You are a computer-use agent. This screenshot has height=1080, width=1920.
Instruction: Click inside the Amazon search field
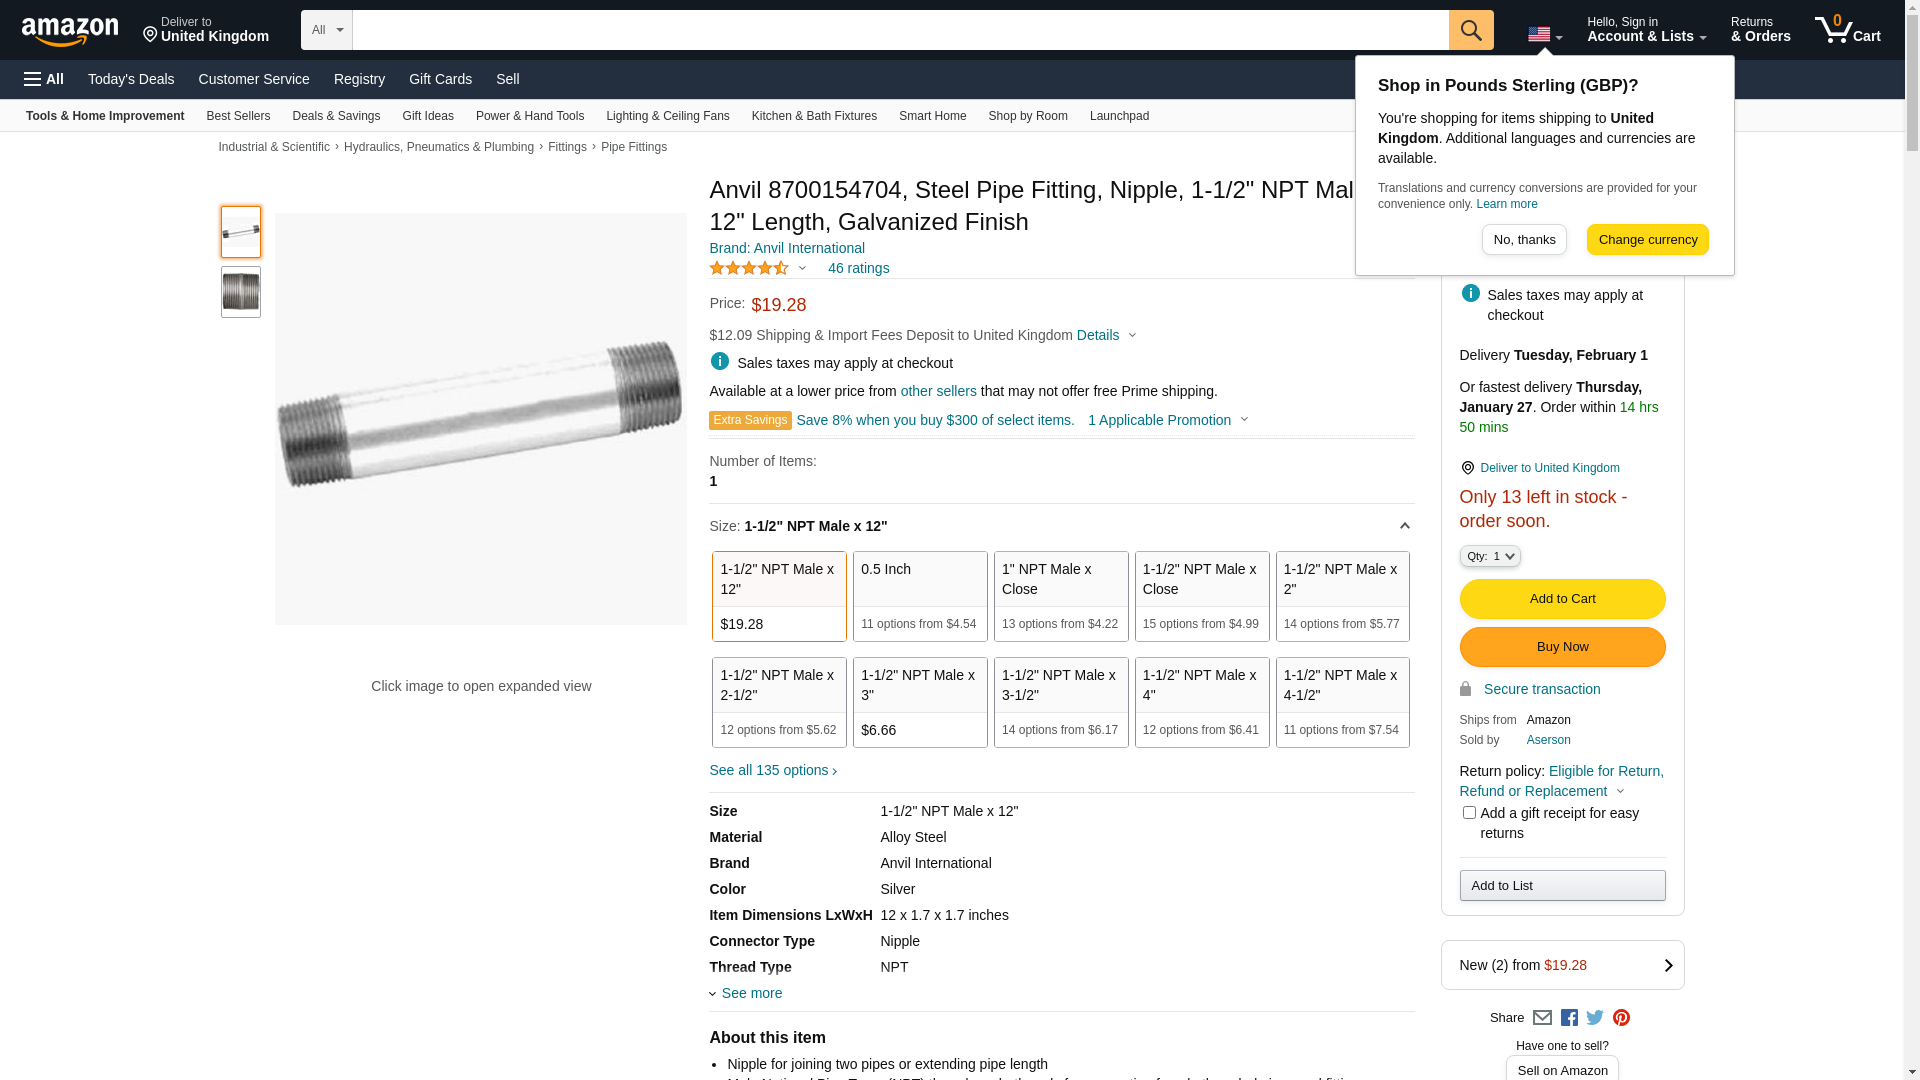900,30
